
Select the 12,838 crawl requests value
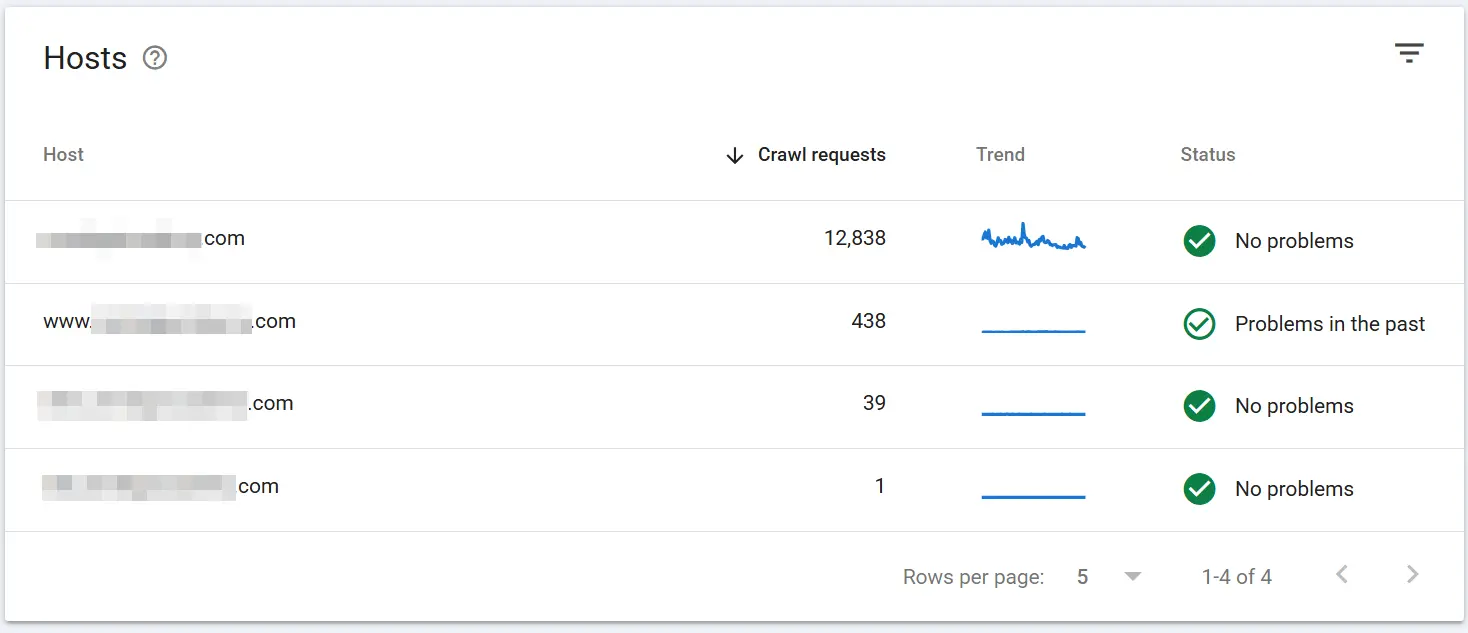click(855, 238)
